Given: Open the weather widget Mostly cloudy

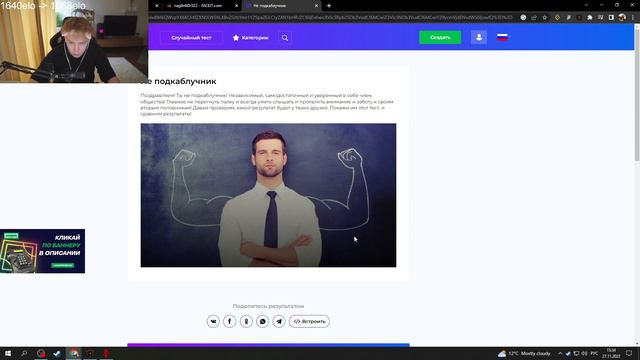Looking at the screenshot, I should (524, 353).
